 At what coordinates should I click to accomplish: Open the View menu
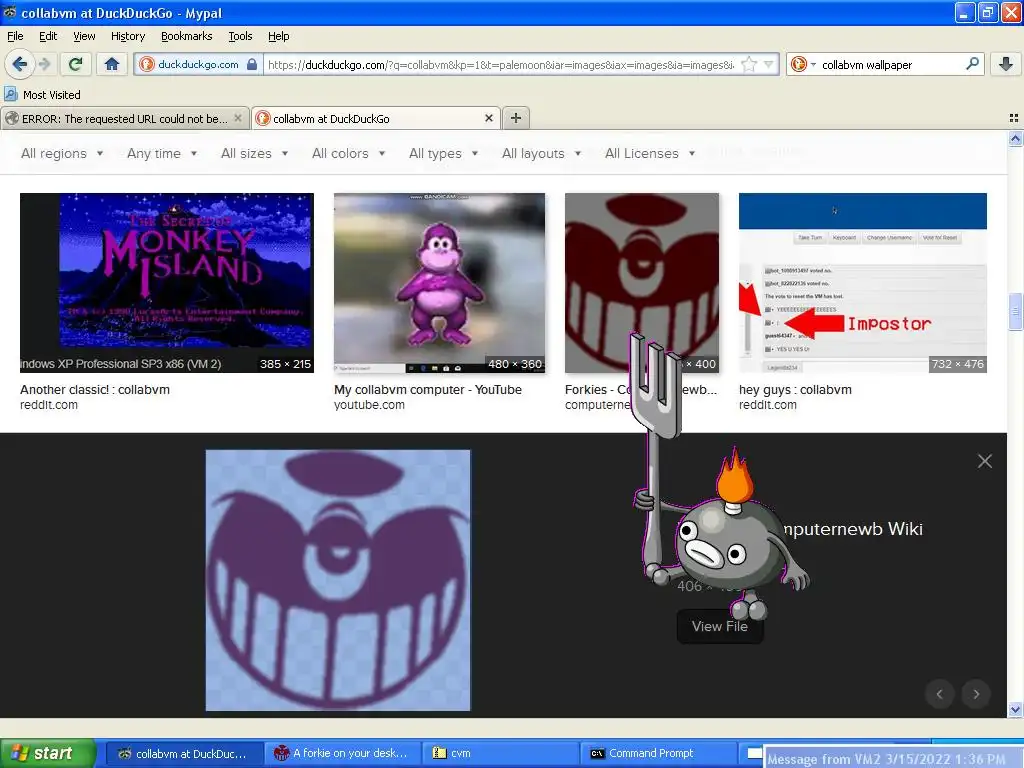[84, 36]
